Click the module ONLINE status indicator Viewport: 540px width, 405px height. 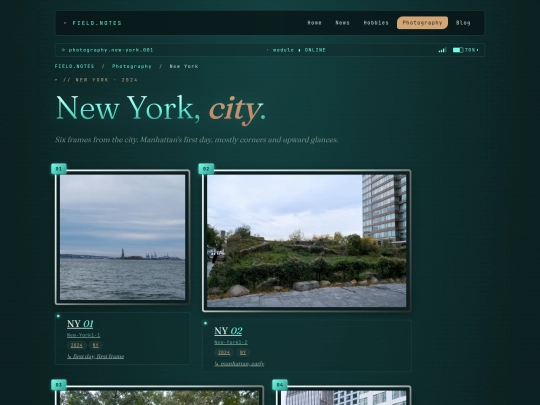pyautogui.click(x=296, y=50)
